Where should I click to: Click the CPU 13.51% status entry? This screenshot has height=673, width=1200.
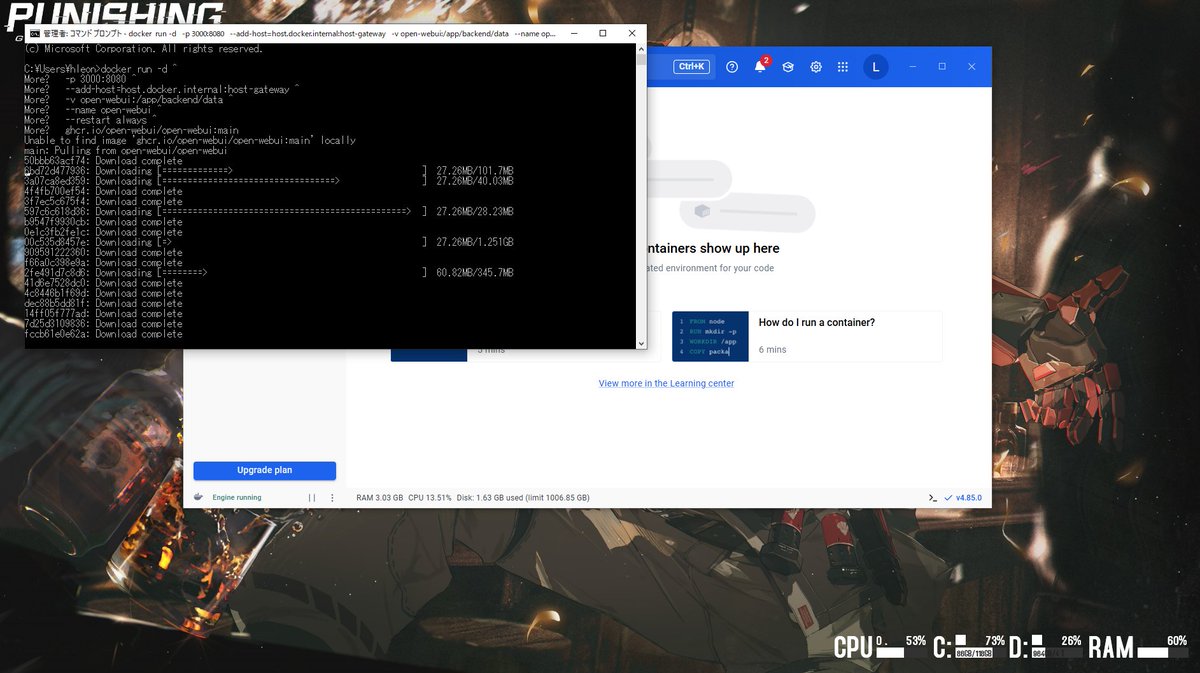point(430,498)
